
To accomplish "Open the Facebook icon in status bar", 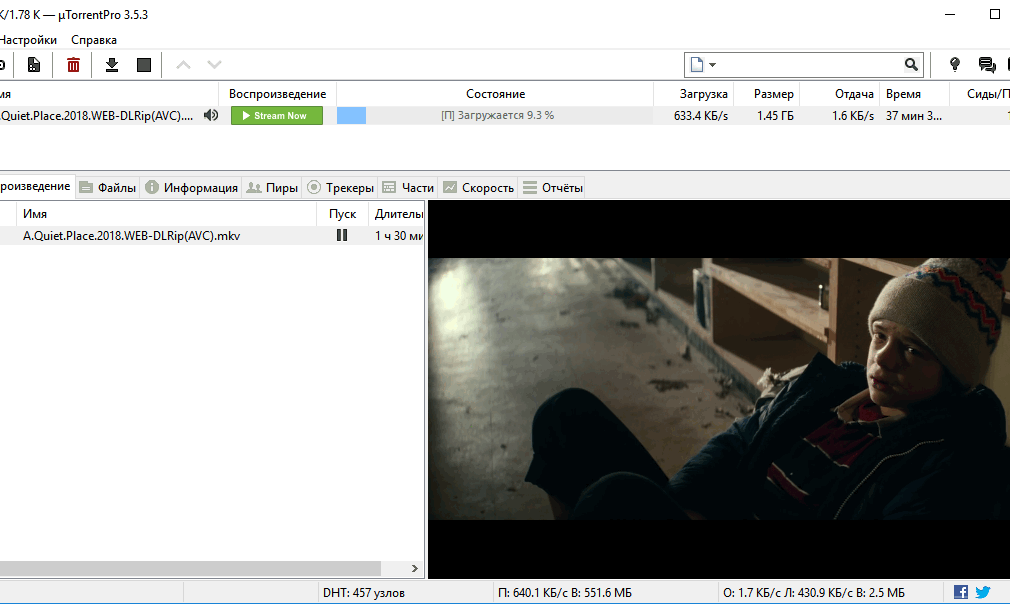I will (x=960, y=592).
